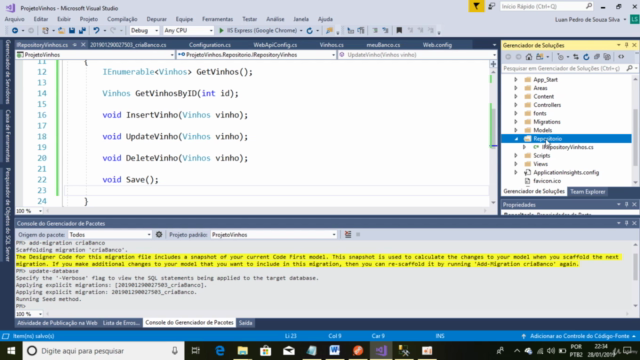Close the IRepositoryVinhos.cs tab

[x=83, y=45]
